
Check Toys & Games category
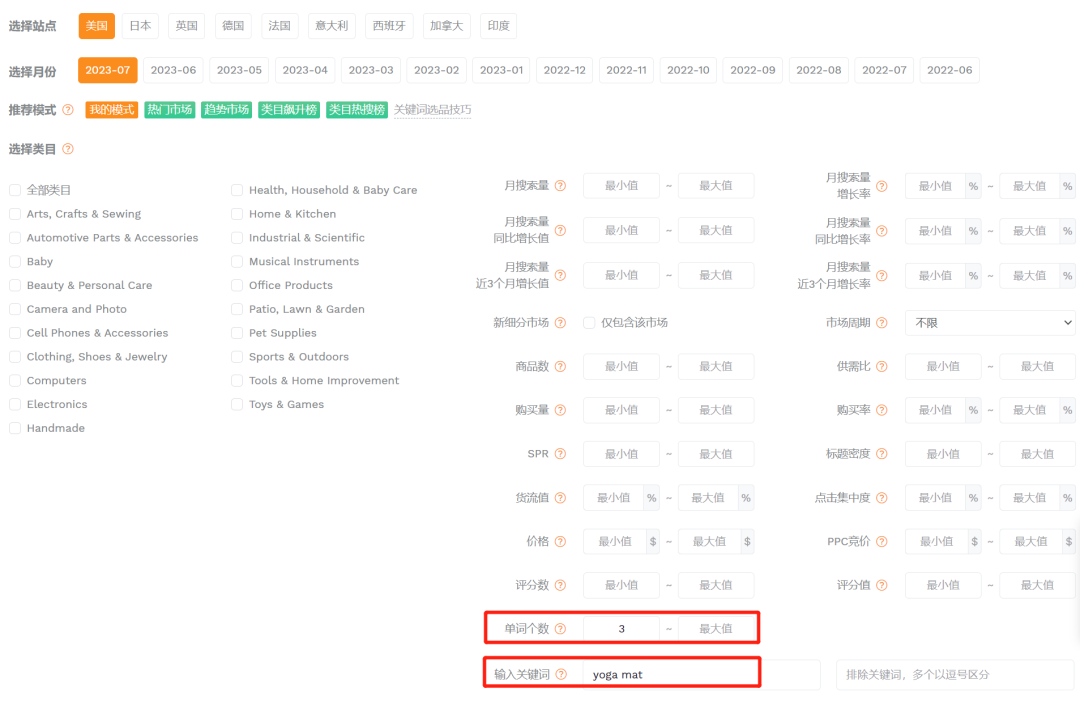tap(237, 404)
